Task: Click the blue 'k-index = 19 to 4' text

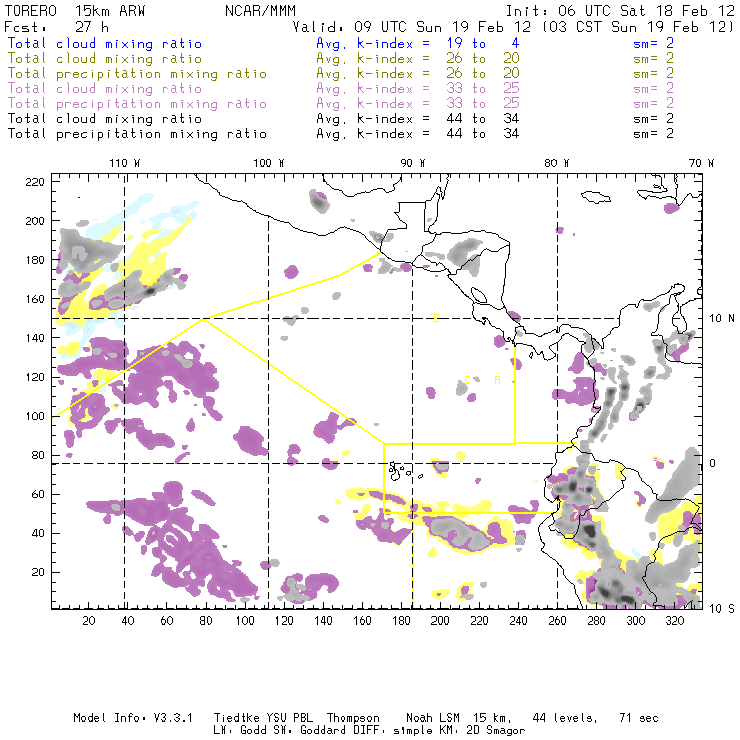Action: 438,44
